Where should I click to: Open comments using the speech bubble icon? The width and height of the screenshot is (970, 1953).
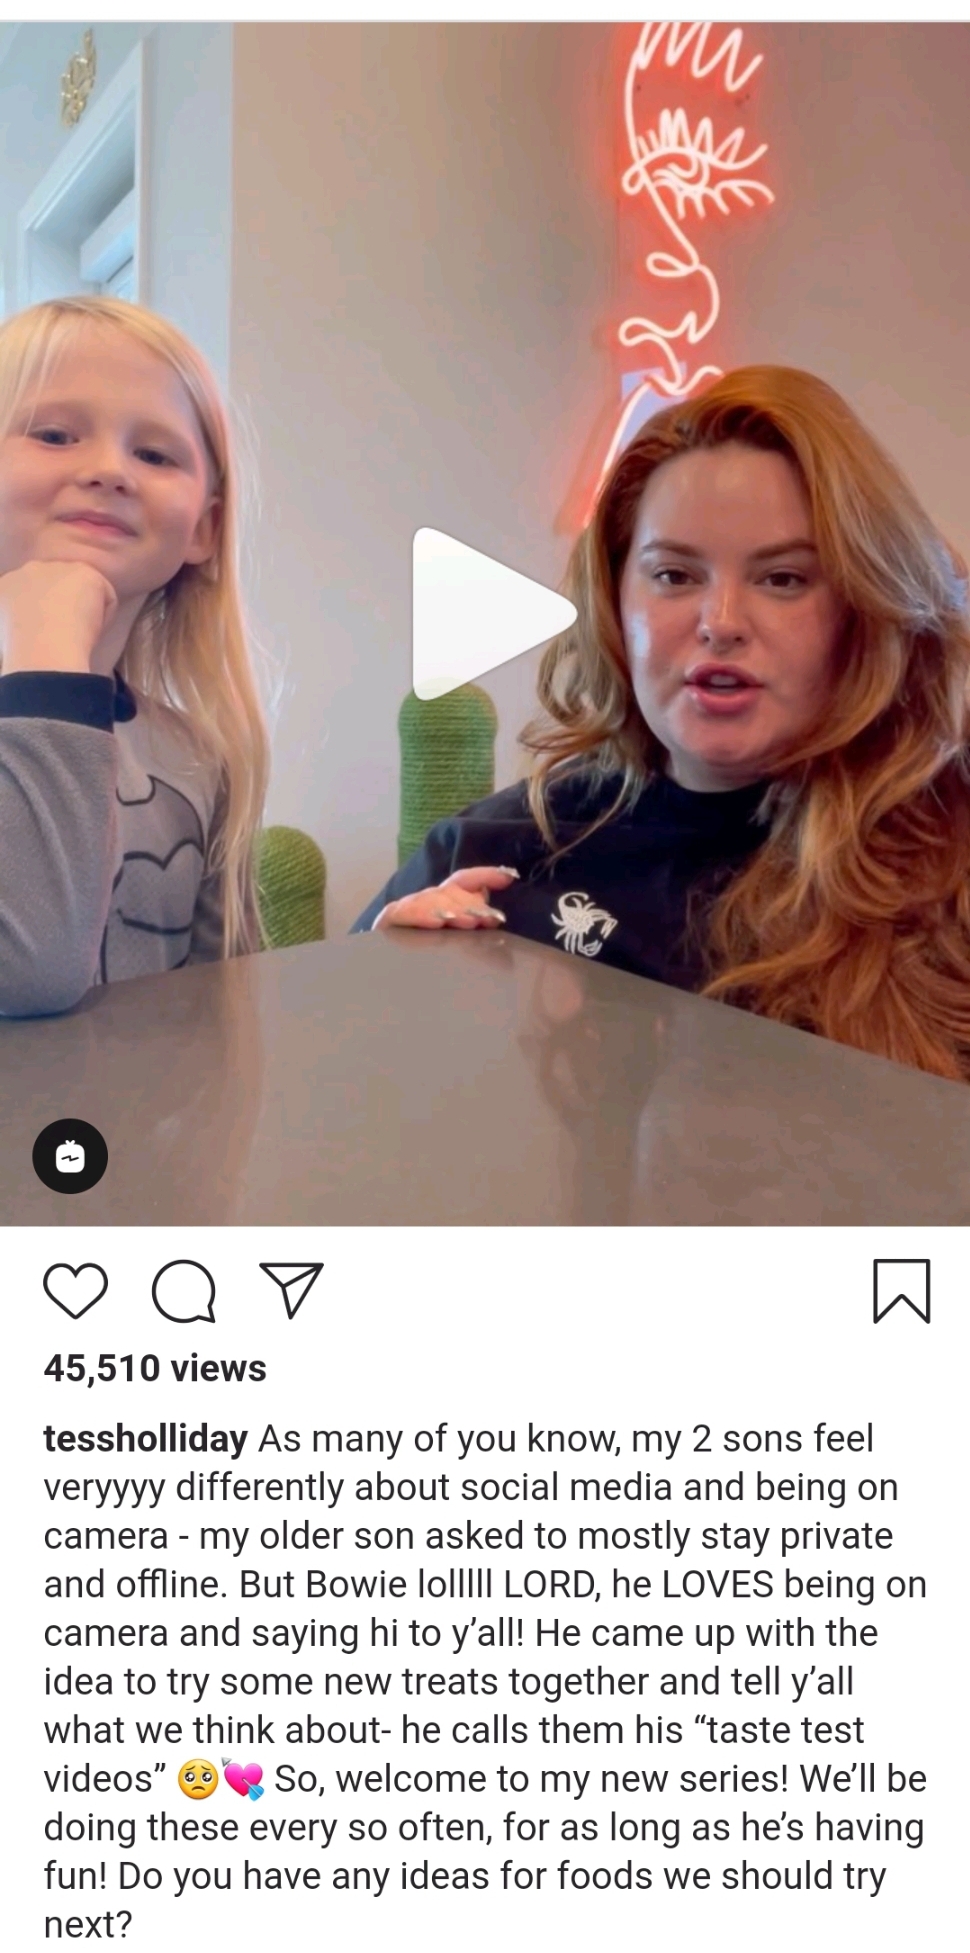pyautogui.click(x=184, y=1291)
